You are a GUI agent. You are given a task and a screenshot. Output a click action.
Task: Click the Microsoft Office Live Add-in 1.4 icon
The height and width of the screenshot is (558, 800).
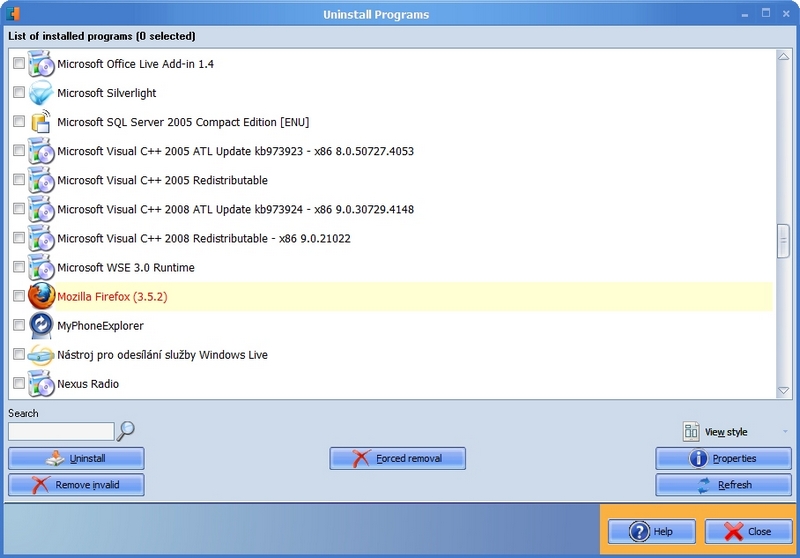[41, 64]
